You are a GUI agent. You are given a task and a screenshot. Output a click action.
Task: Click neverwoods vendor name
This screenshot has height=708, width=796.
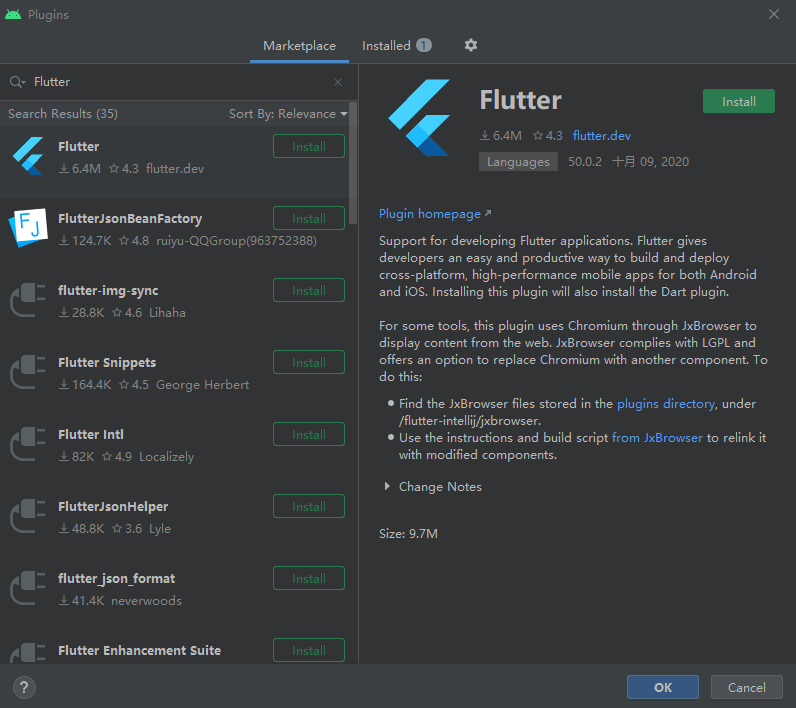click(146, 600)
